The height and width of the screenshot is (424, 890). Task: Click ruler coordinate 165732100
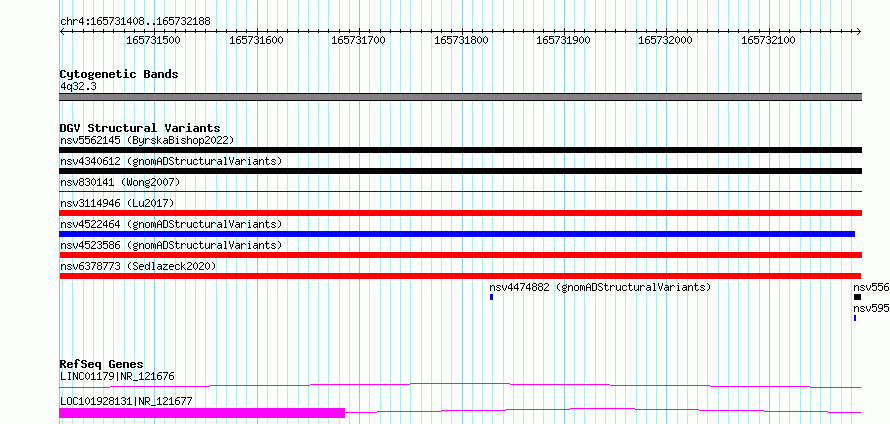(x=768, y=40)
